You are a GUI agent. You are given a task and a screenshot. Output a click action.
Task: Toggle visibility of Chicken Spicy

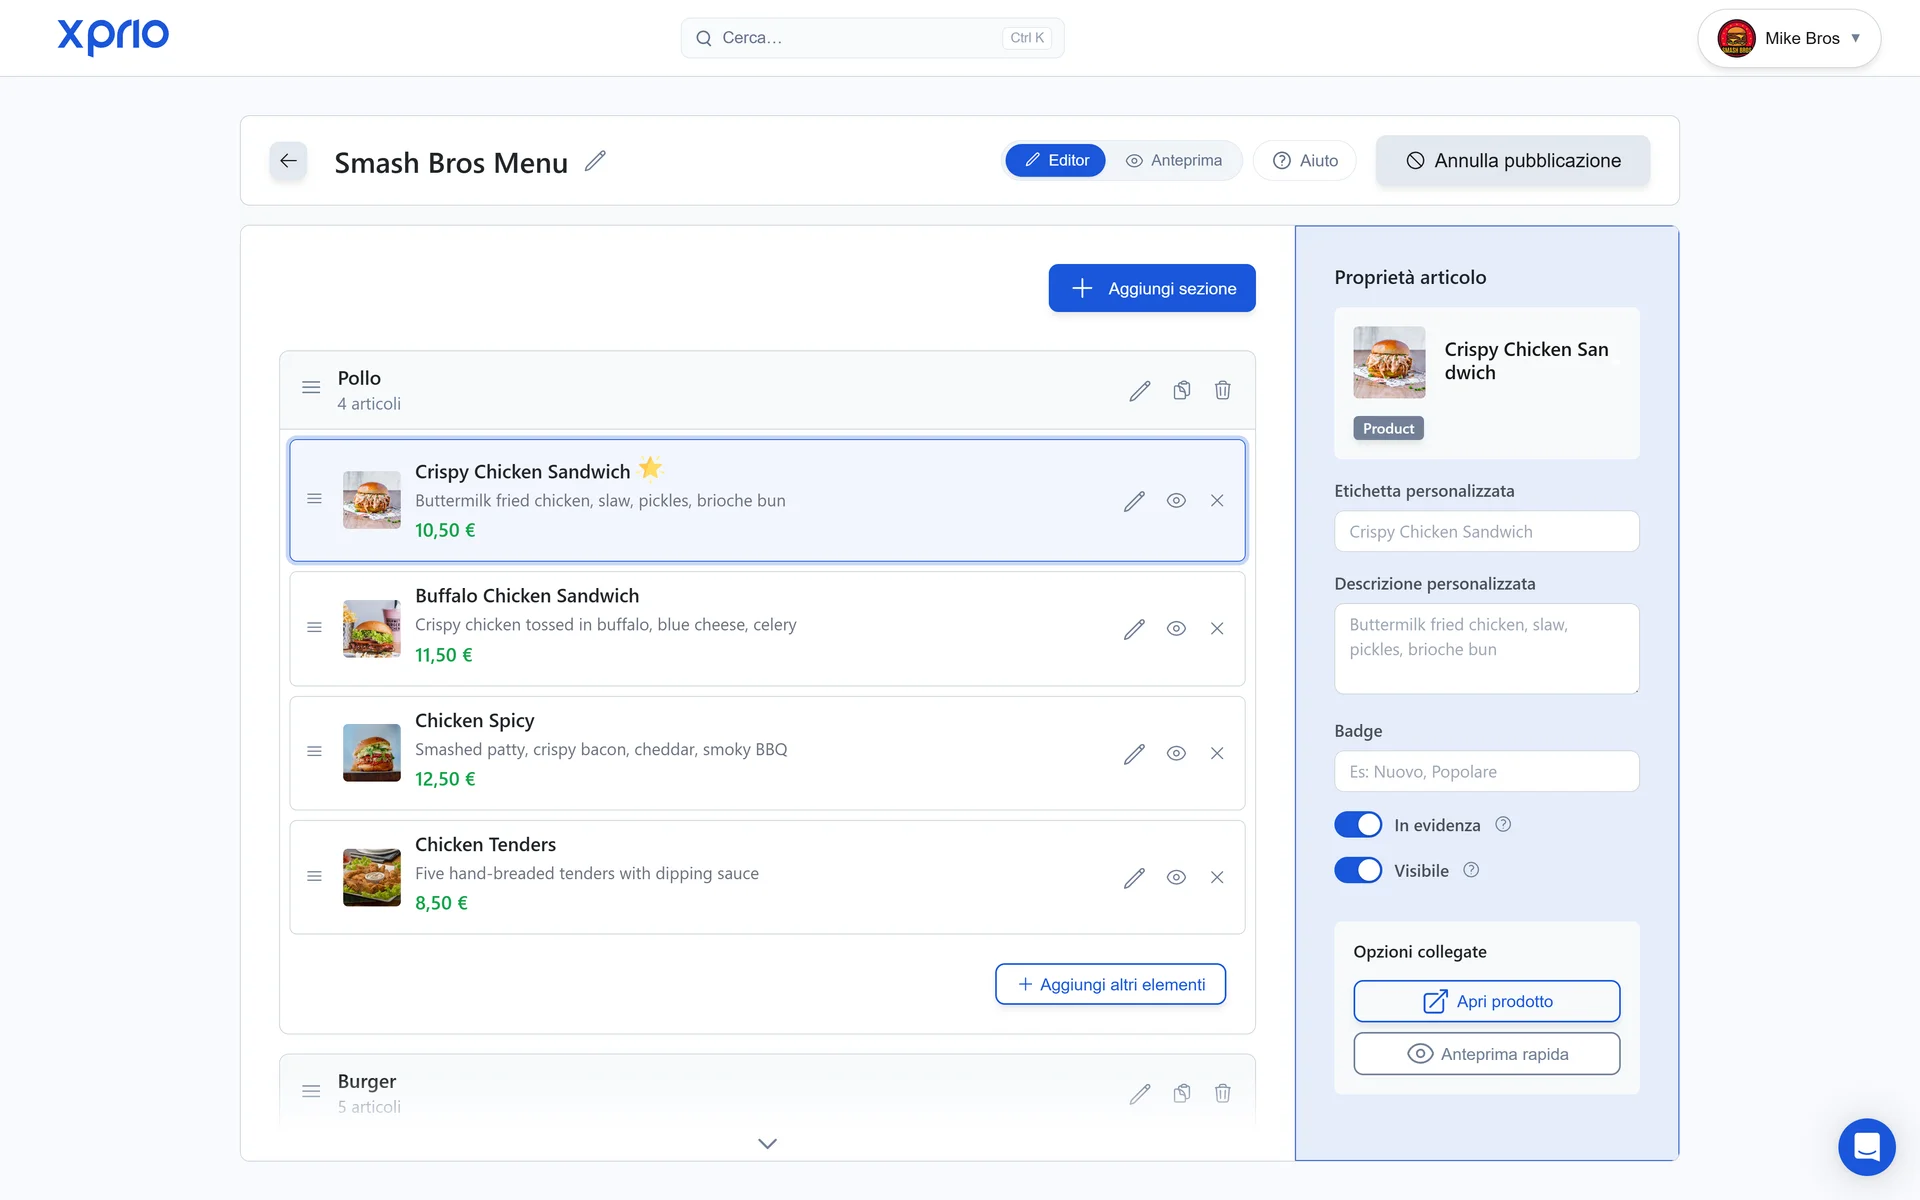click(1176, 754)
